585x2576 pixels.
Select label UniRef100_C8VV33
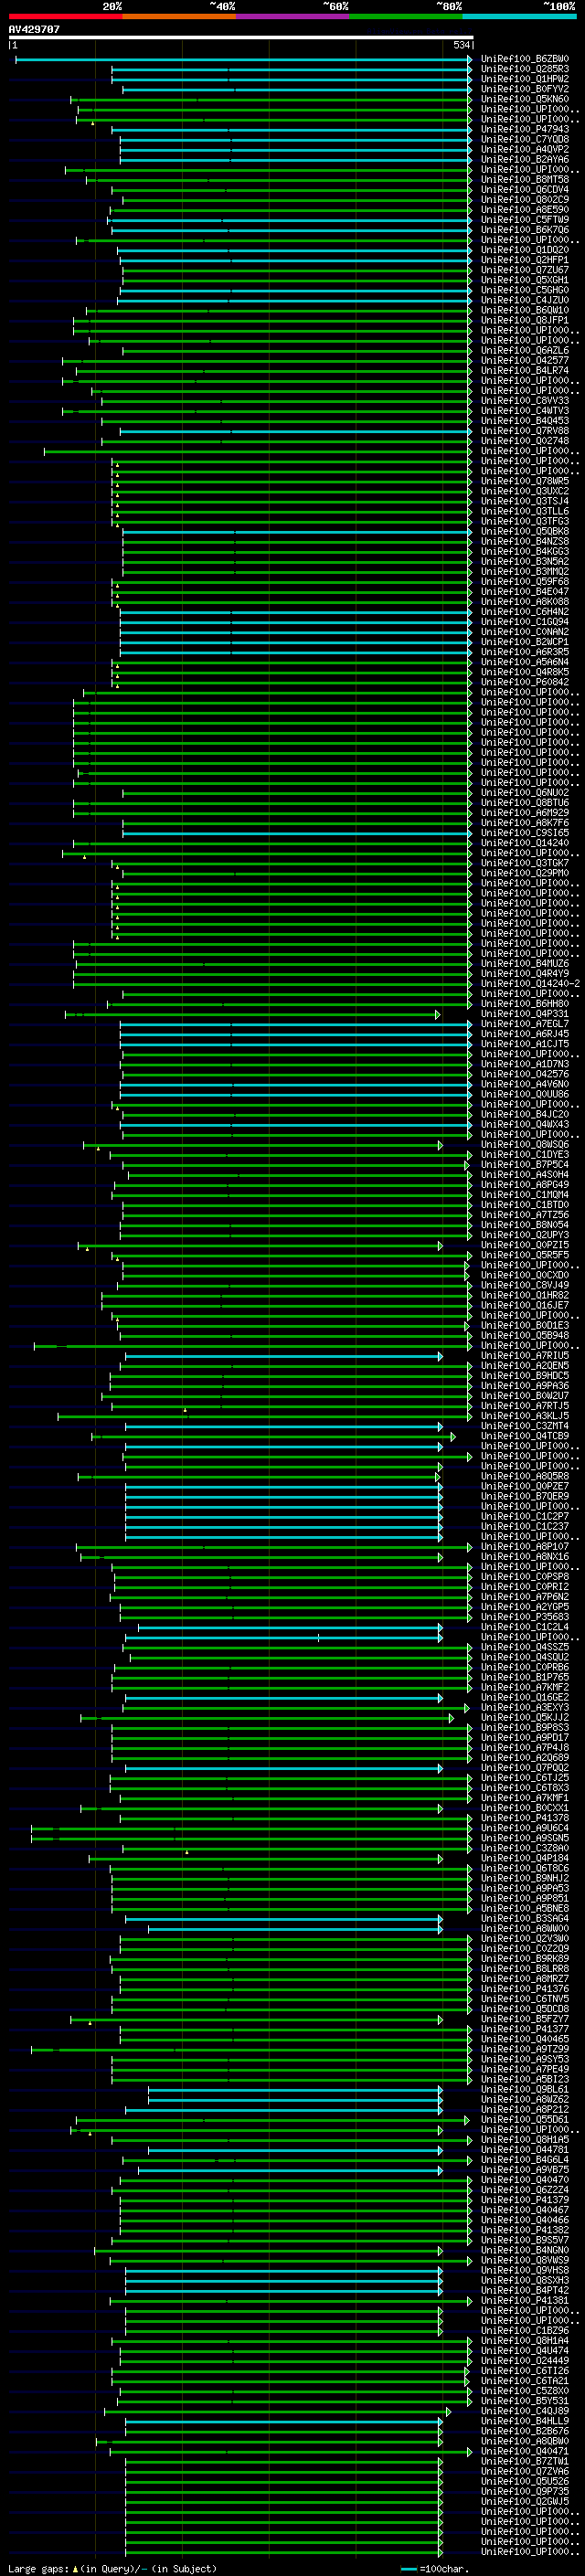[525, 401]
